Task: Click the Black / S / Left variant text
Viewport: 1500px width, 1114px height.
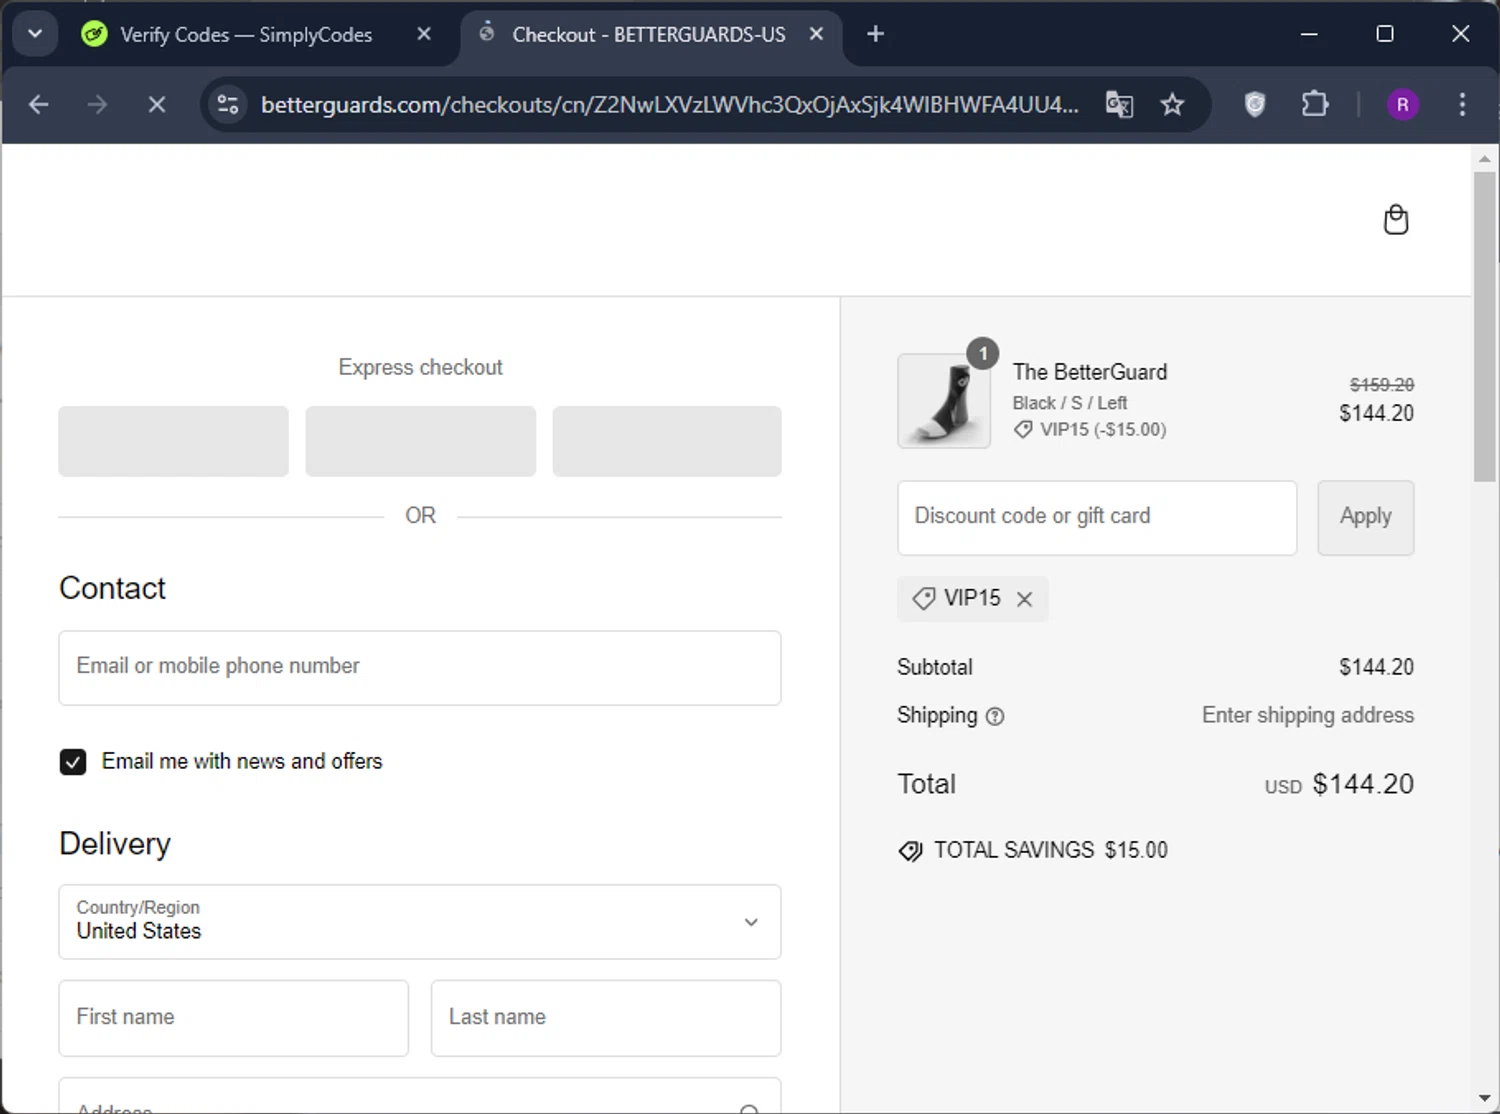Action: pyautogui.click(x=1070, y=402)
